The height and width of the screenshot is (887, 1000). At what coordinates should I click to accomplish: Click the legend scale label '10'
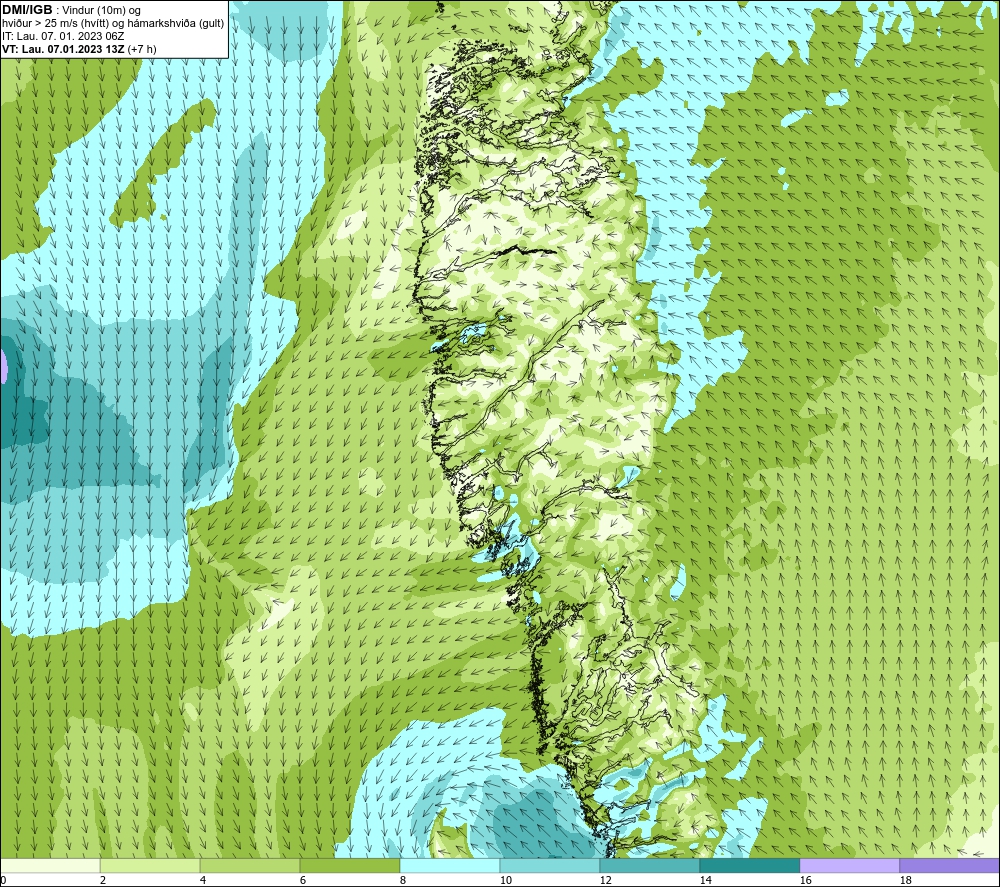[505, 880]
